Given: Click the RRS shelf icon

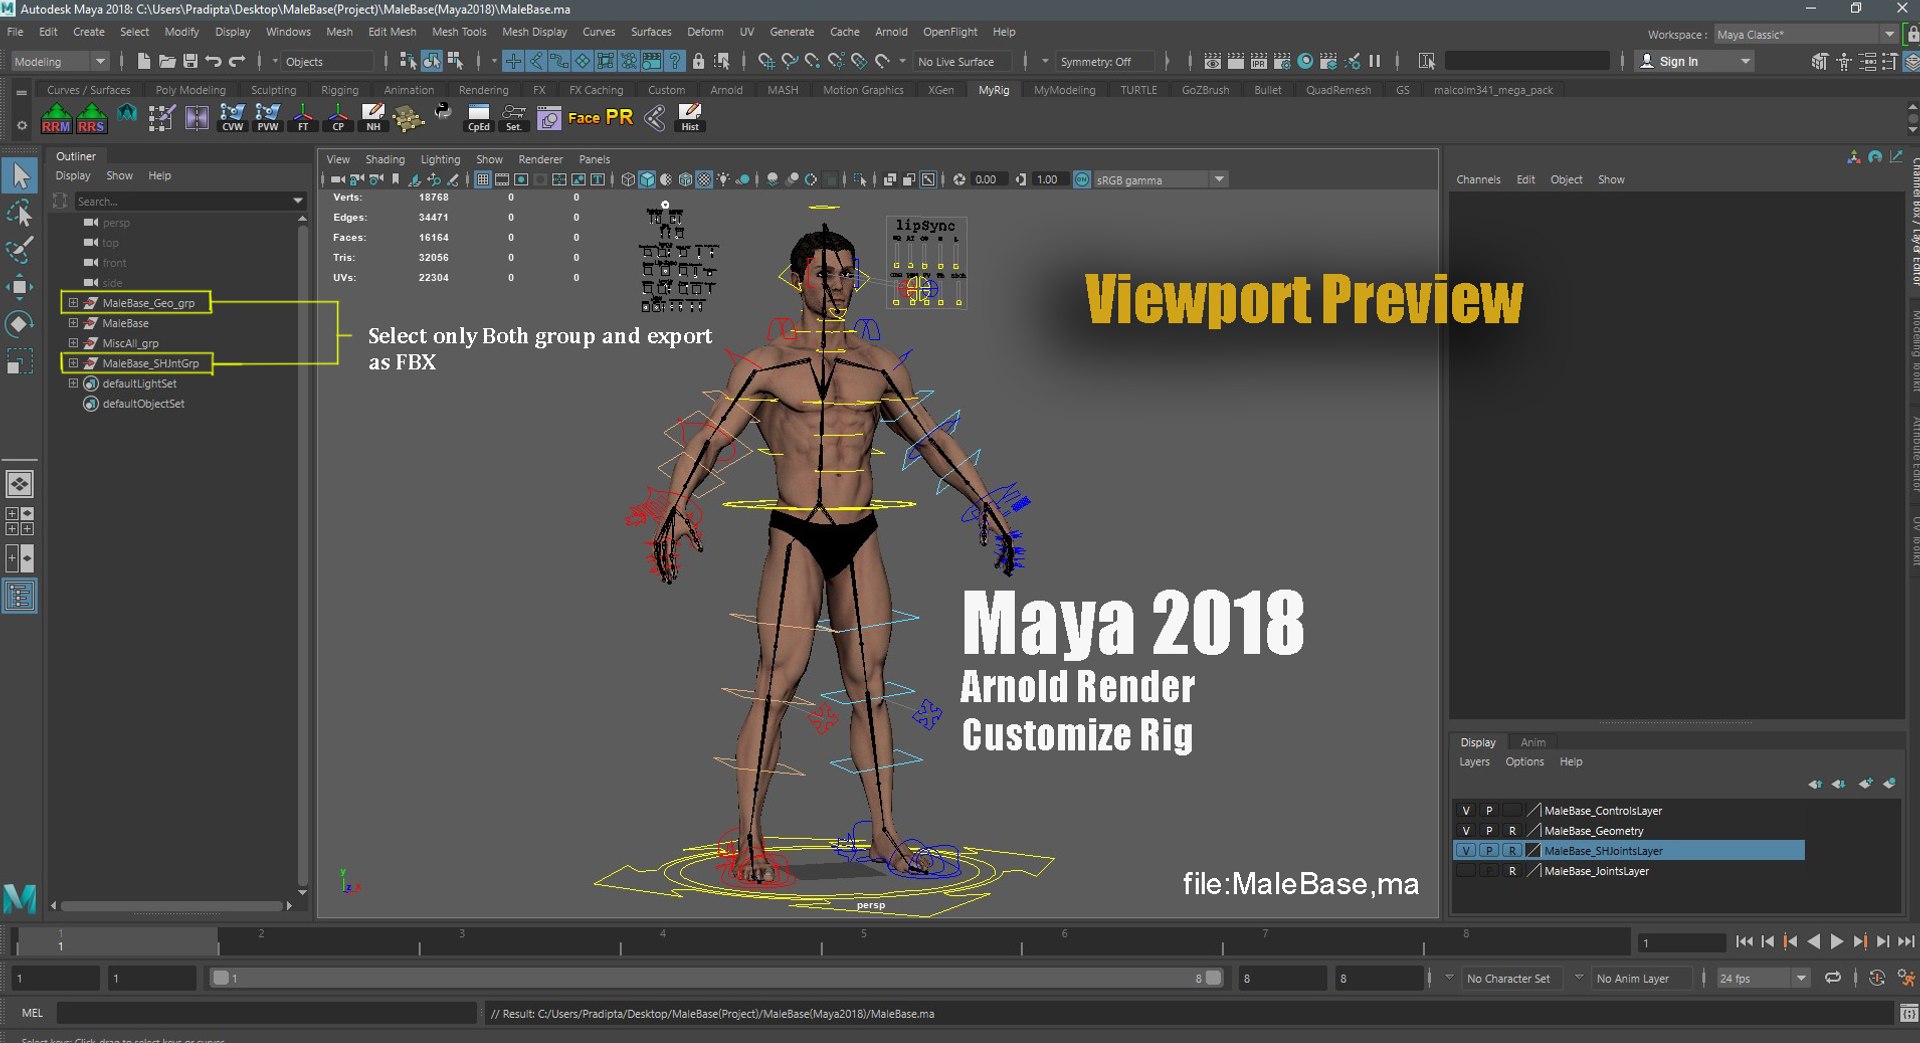Looking at the screenshot, I should 91,118.
